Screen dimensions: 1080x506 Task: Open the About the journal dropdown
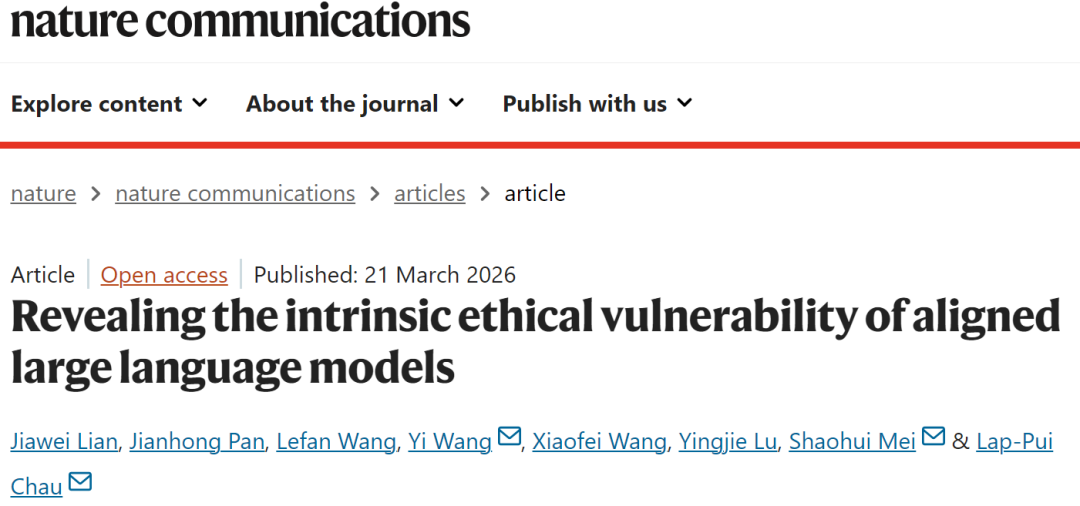pos(355,104)
